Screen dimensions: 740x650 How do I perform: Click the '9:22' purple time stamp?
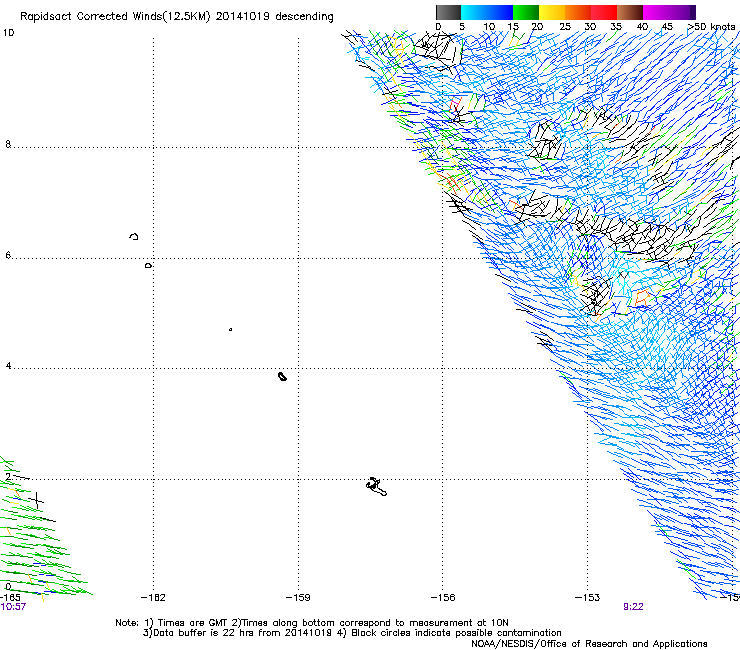(633, 607)
